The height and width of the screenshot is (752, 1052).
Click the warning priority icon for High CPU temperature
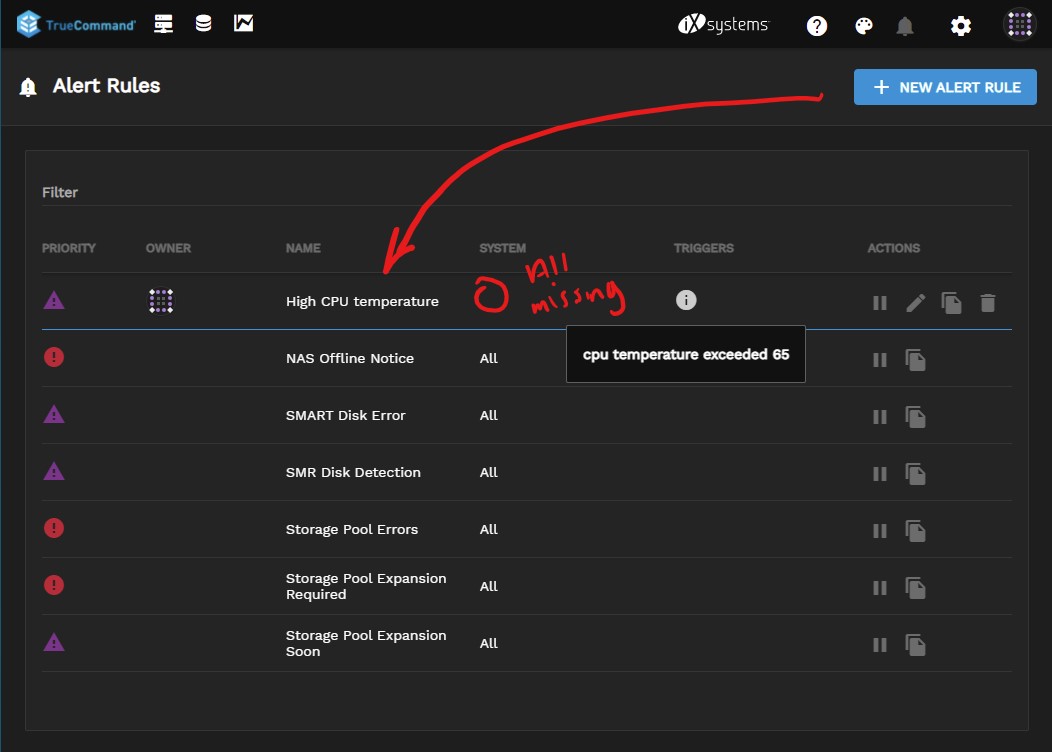coord(54,301)
